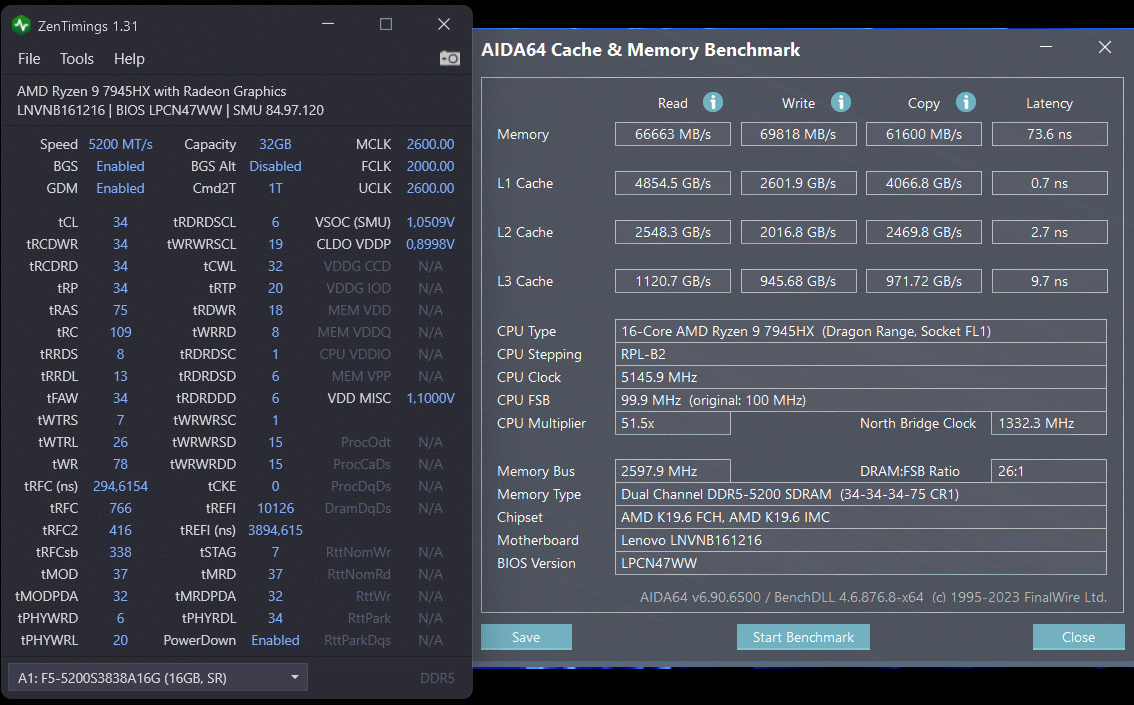The image size is (1134, 705).
Task: Click the Read info icon in AIDA64
Action: pyautogui.click(x=713, y=103)
